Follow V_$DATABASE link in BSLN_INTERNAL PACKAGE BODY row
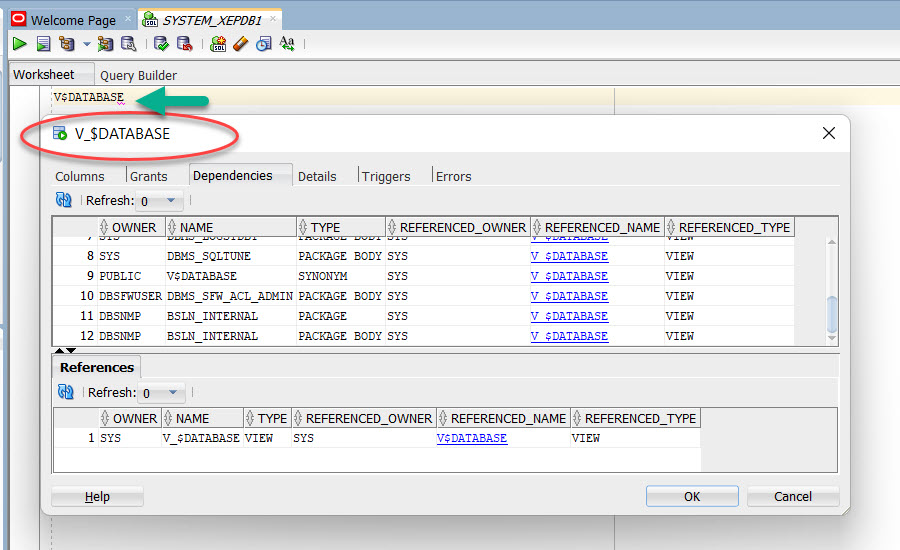 pyautogui.click(x=569, y=336)
